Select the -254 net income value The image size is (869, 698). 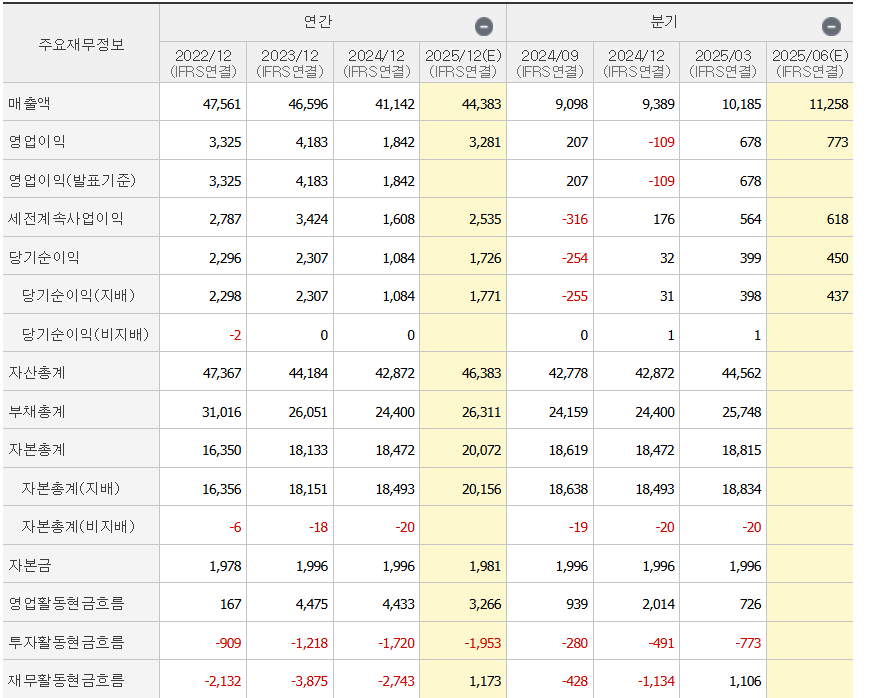coord(575,258)
